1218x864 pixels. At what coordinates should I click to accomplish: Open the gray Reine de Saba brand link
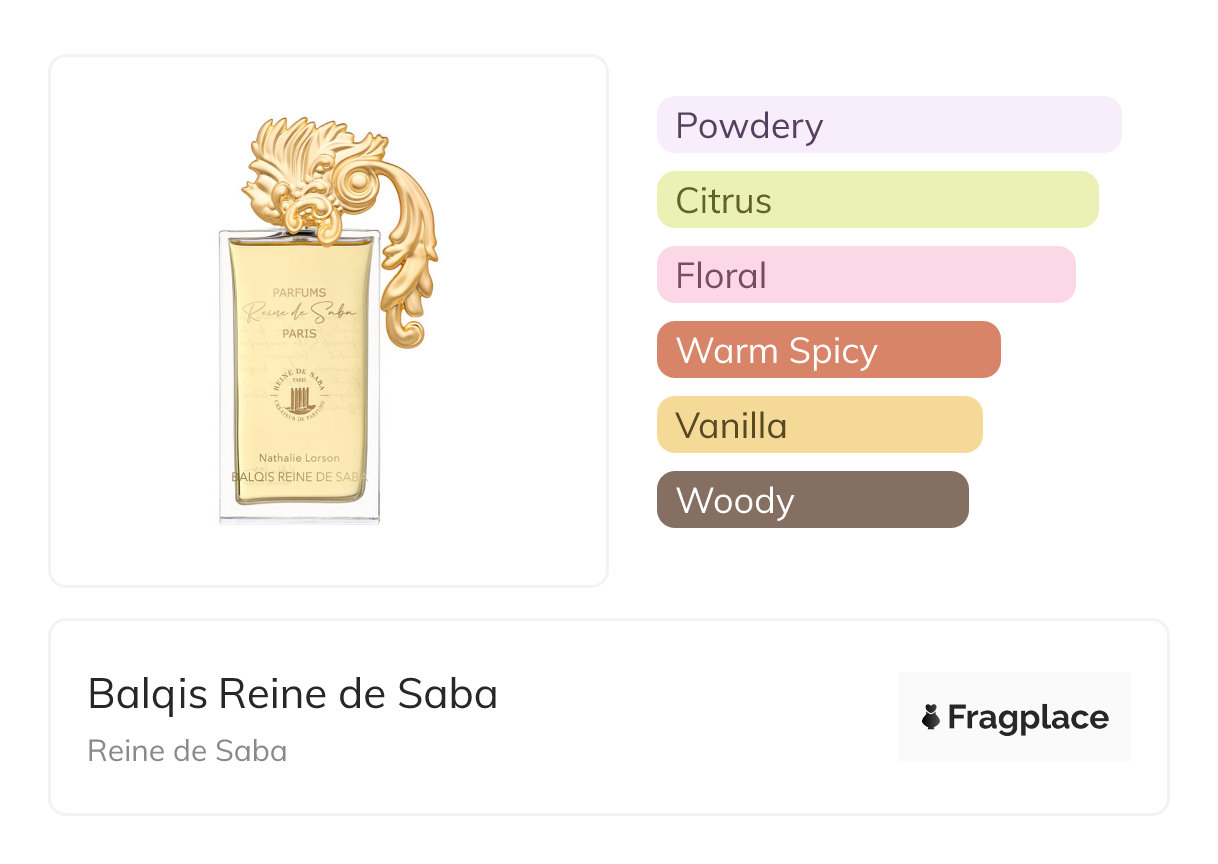[187, 751]
